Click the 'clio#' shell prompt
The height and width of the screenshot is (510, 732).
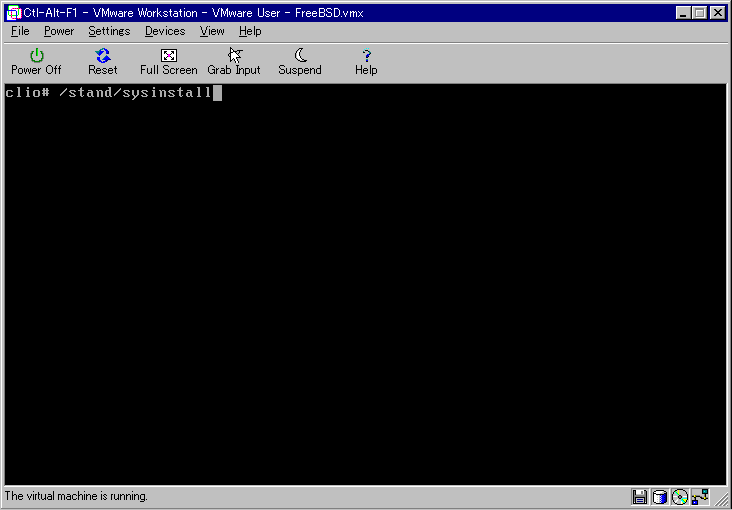click(x=27, y=92)
